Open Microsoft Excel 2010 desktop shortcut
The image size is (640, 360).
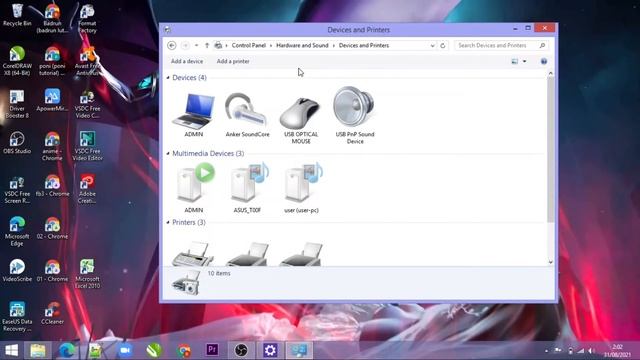coord(87,274)
